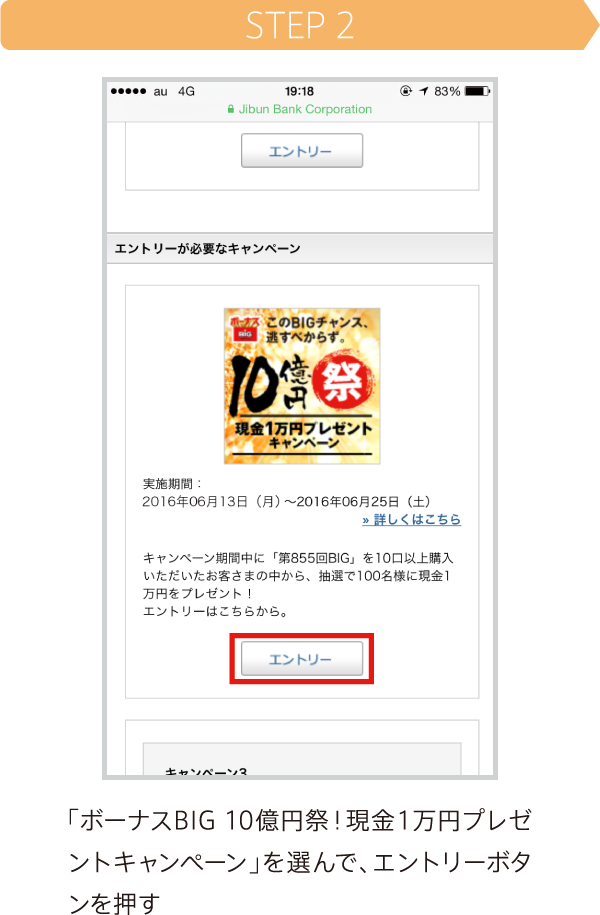Tap the red 祭 circle on the banner
This screenshot has width=600, height=915.
click(x=340, y=382)
